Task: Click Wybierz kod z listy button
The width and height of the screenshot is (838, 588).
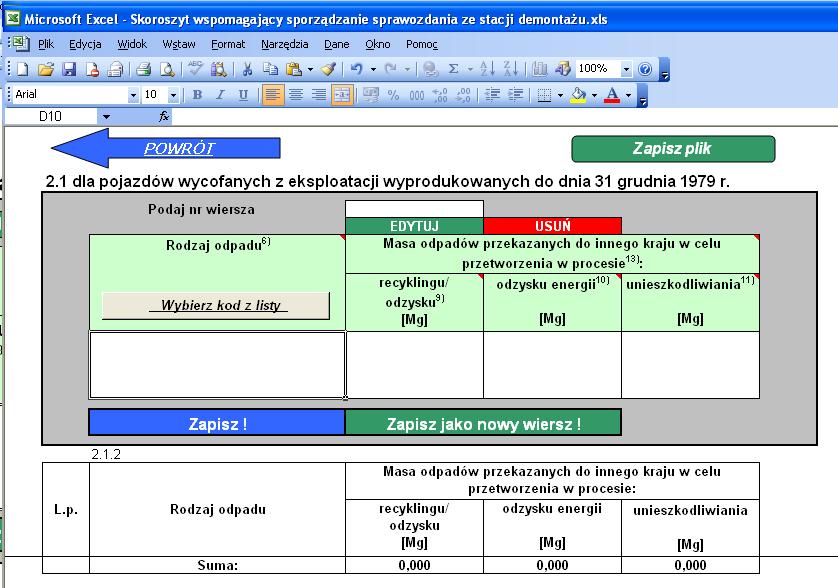Action: click(x=216, y=306)
